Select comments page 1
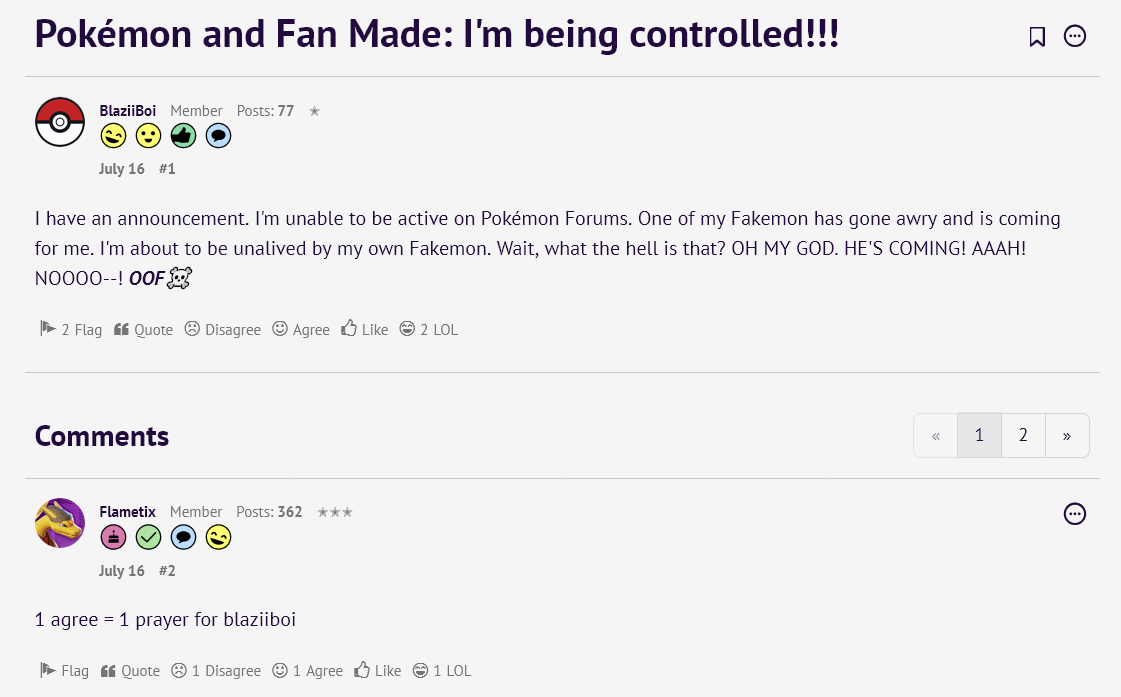 pyautogui.click(x=979, y=436)
